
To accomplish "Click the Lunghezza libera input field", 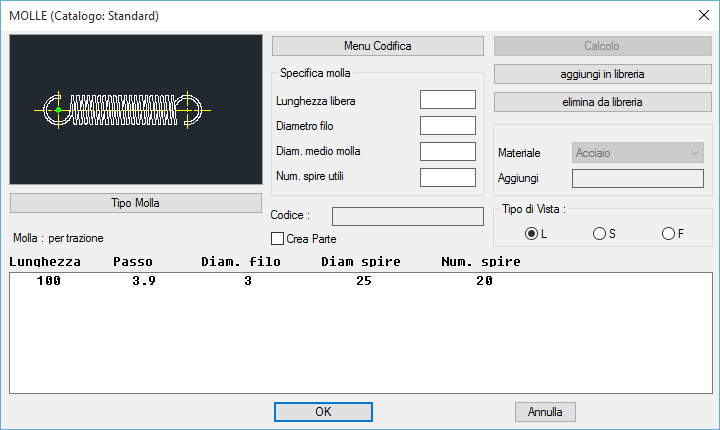I will point(448,100).
